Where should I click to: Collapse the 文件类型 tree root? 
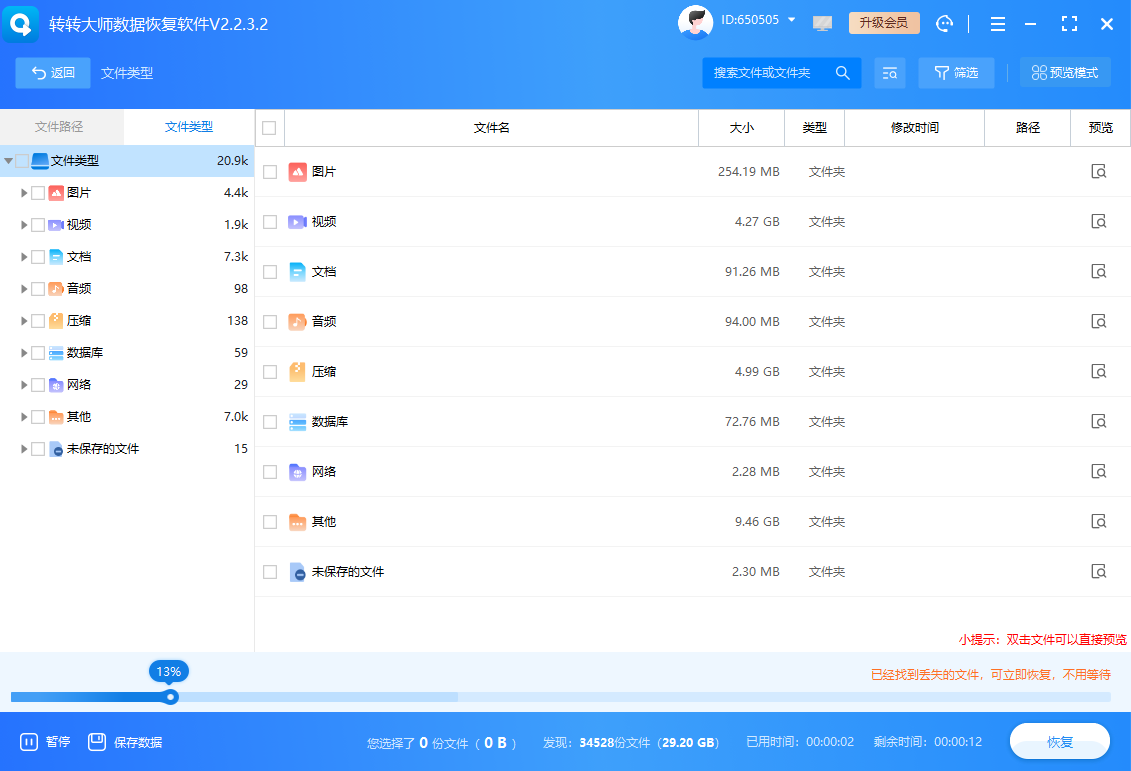pos(10,160)
